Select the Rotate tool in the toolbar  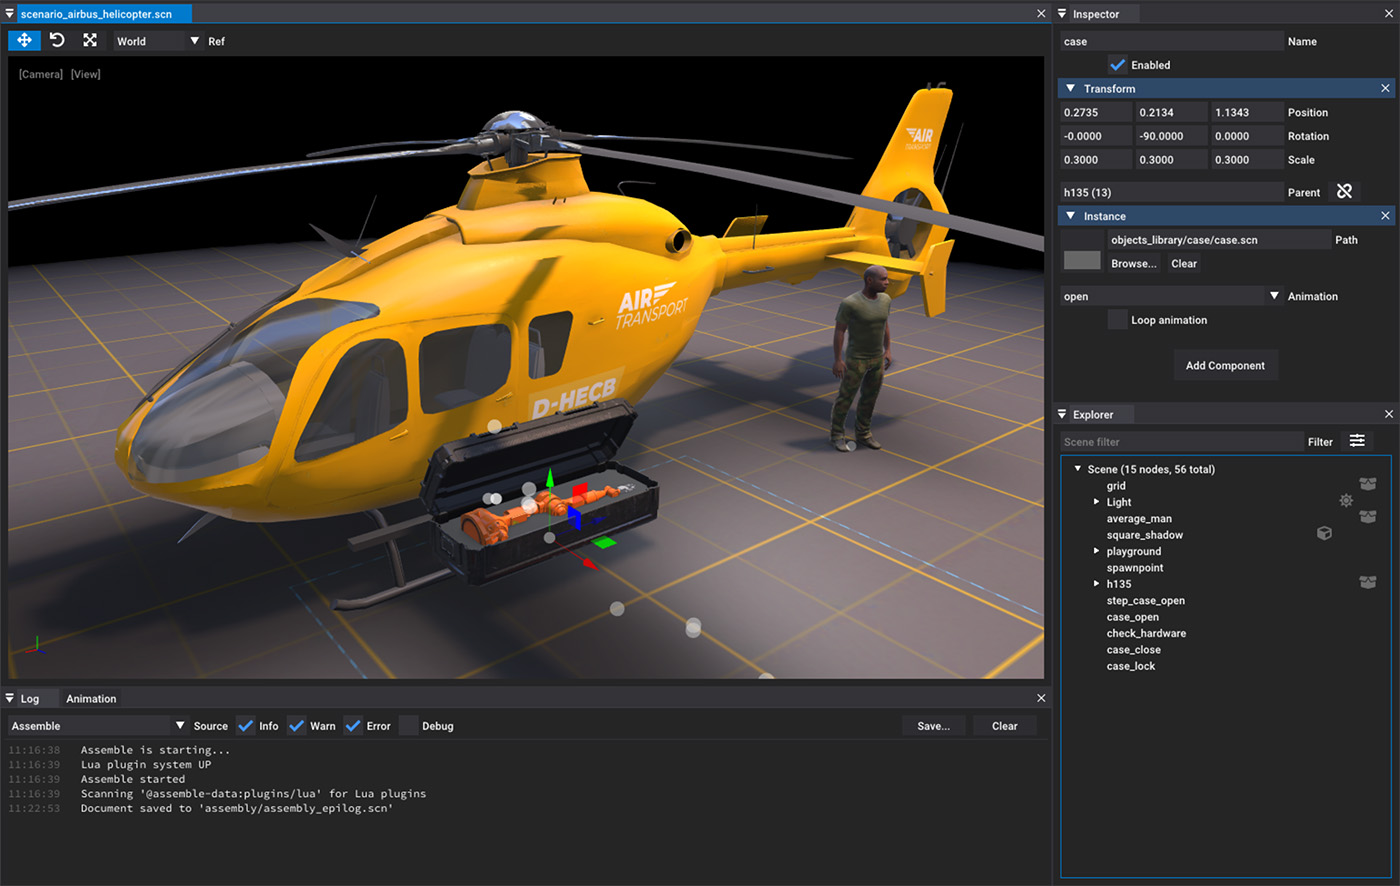click(57, 40)
